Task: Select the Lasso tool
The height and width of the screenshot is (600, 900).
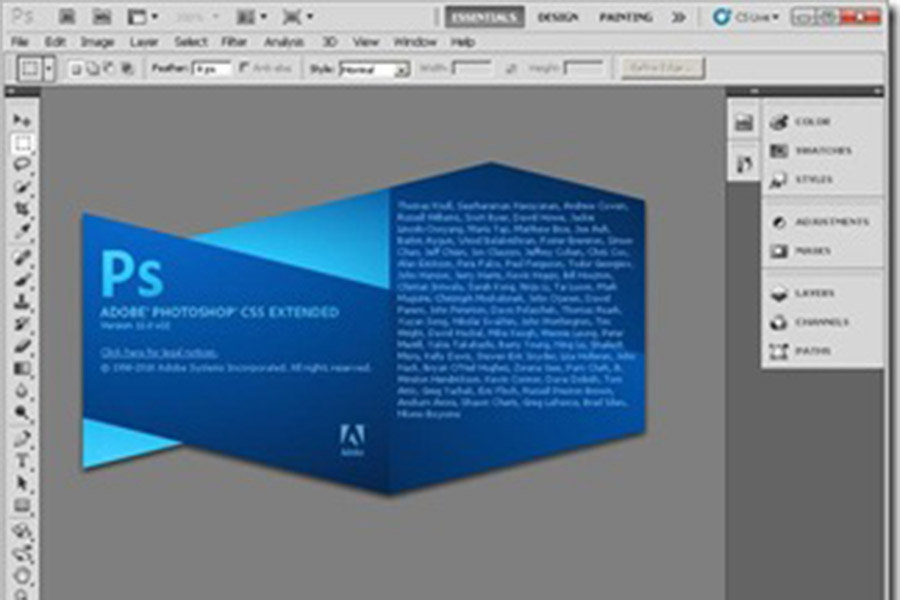Action: pyautogui.click(x=22, y=165)
